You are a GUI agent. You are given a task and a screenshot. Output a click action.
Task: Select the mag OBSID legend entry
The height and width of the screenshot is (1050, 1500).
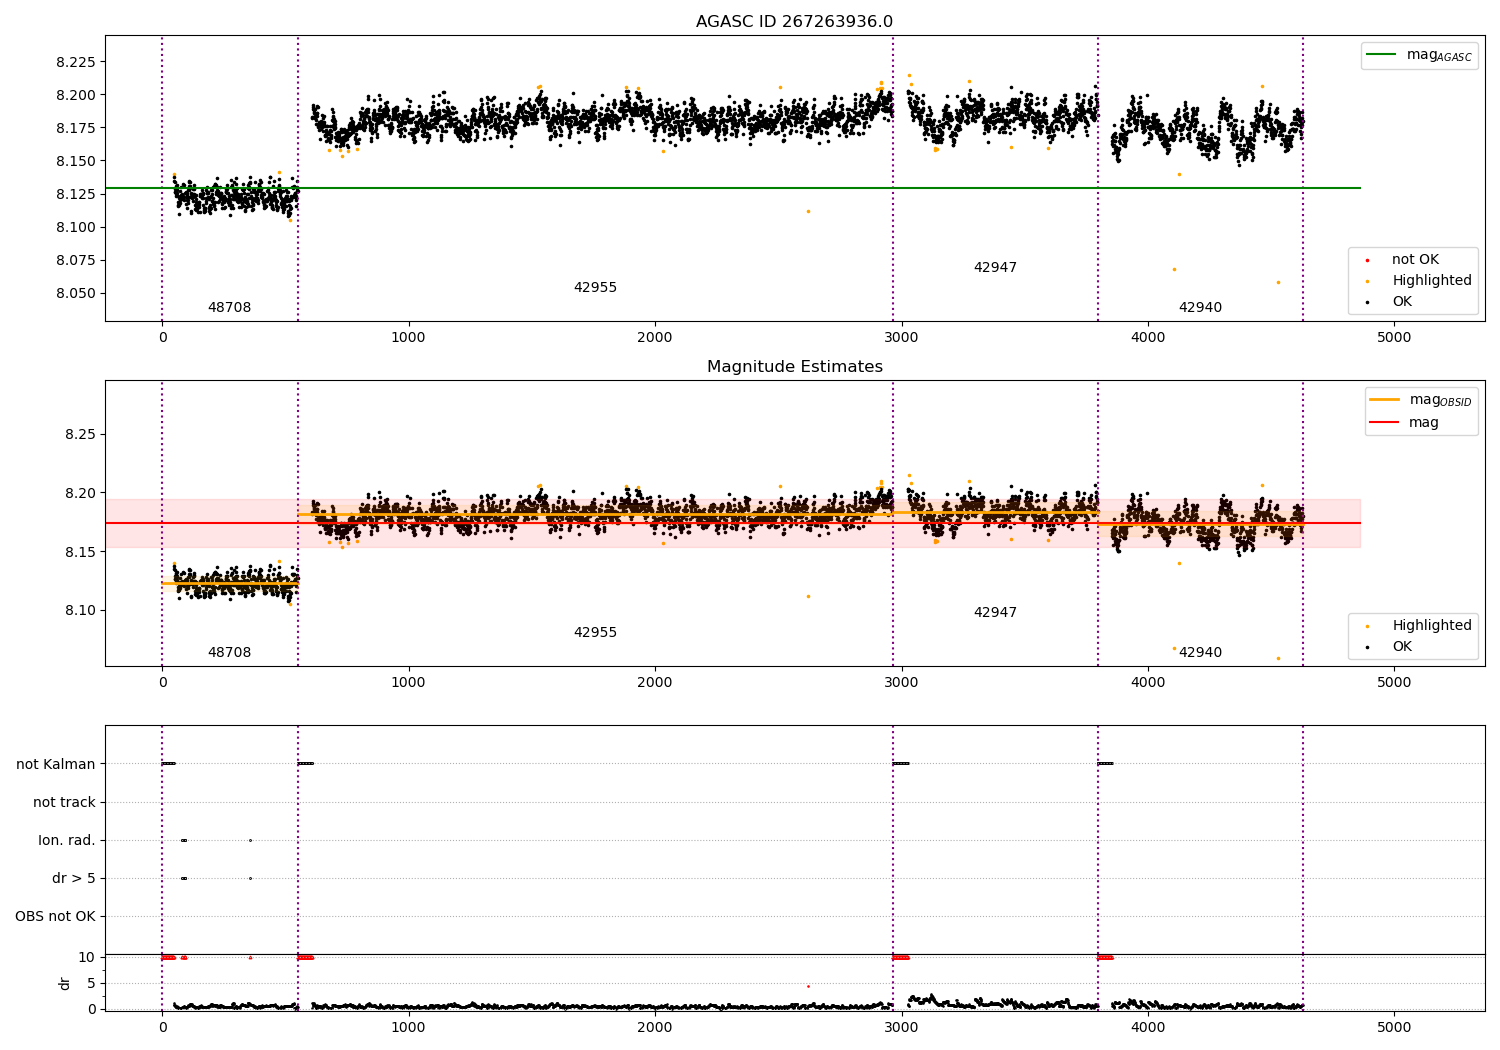tap(1421, 400)
